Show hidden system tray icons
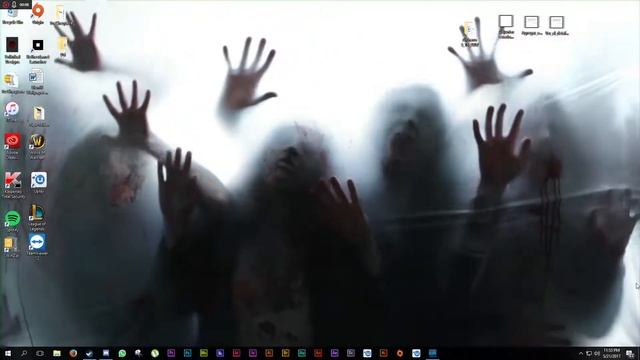The image size is (640, 360). coord(581,353)
